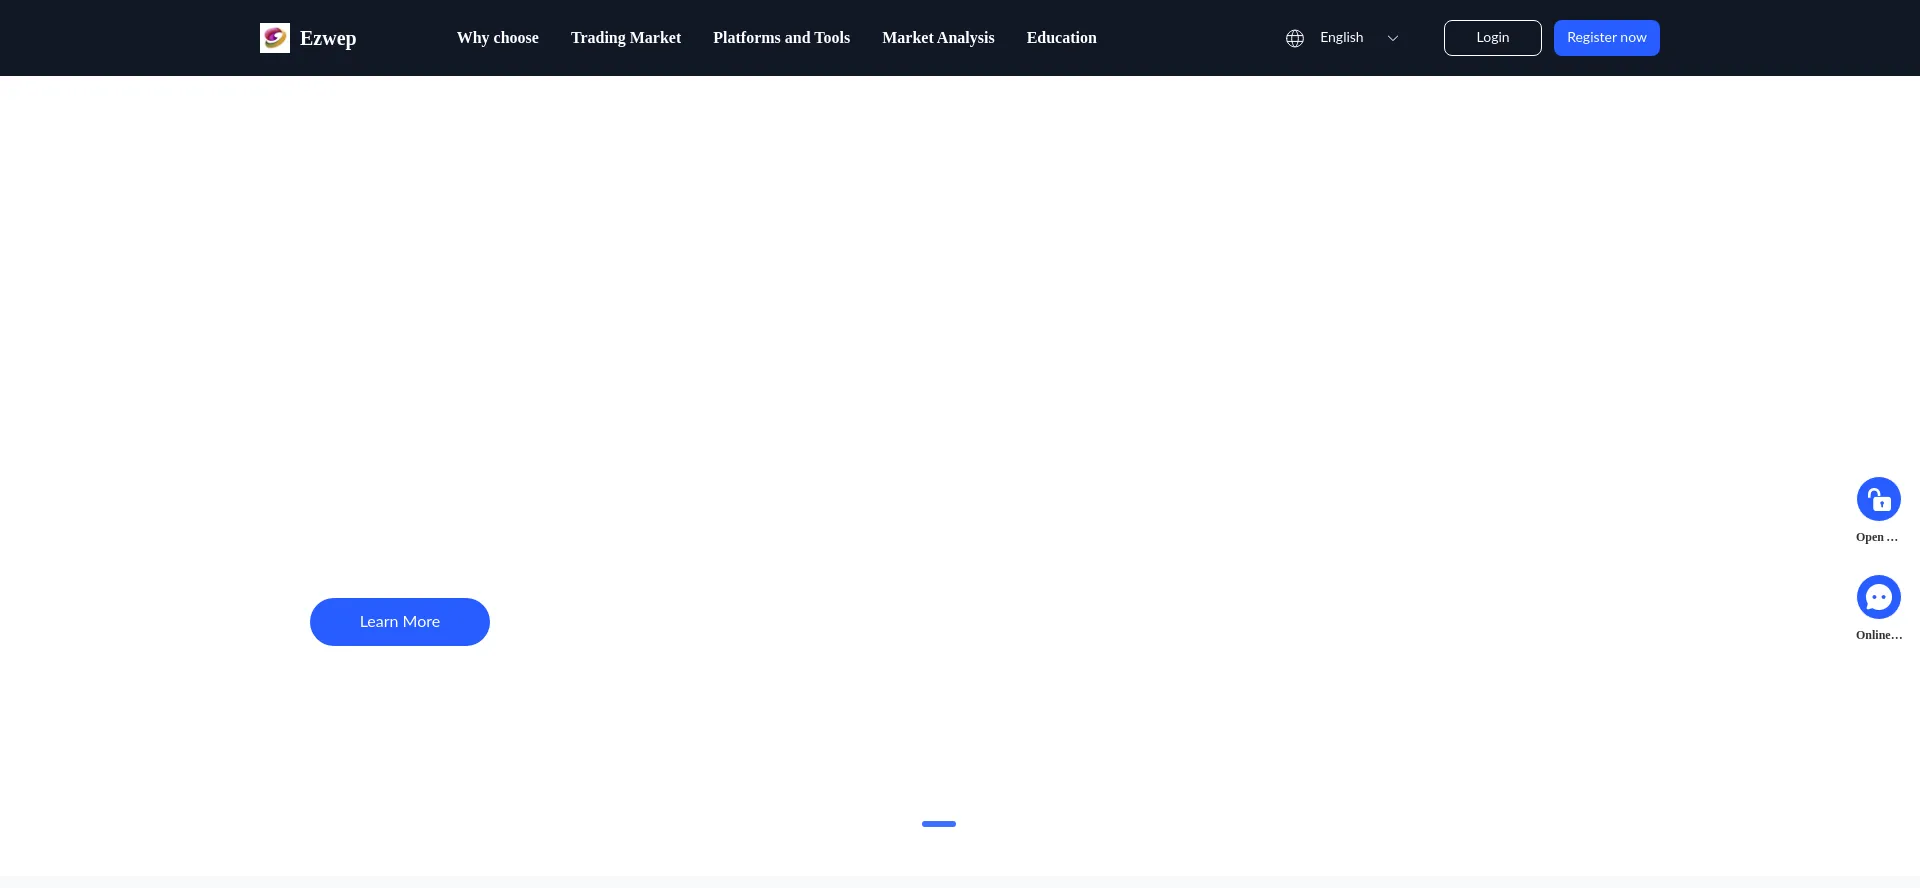
Task: Open the Platforms and Tools menu
Action: pos(782,38)
